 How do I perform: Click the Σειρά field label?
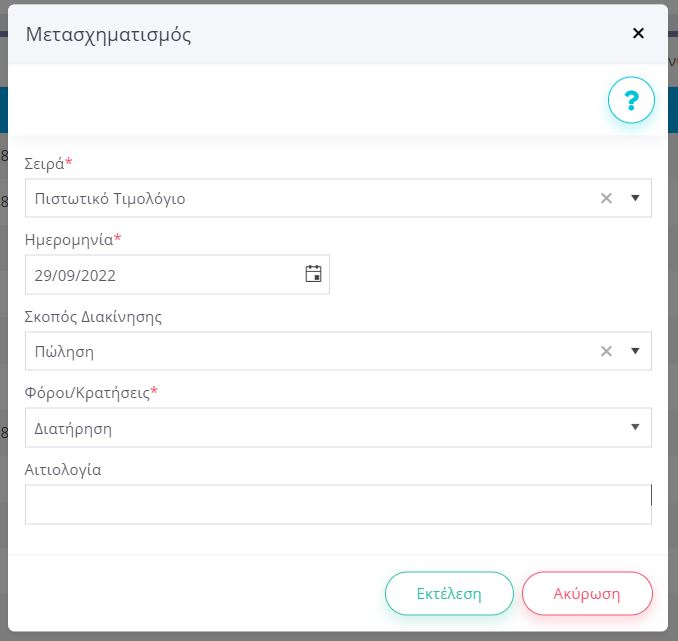pos(44,163)
